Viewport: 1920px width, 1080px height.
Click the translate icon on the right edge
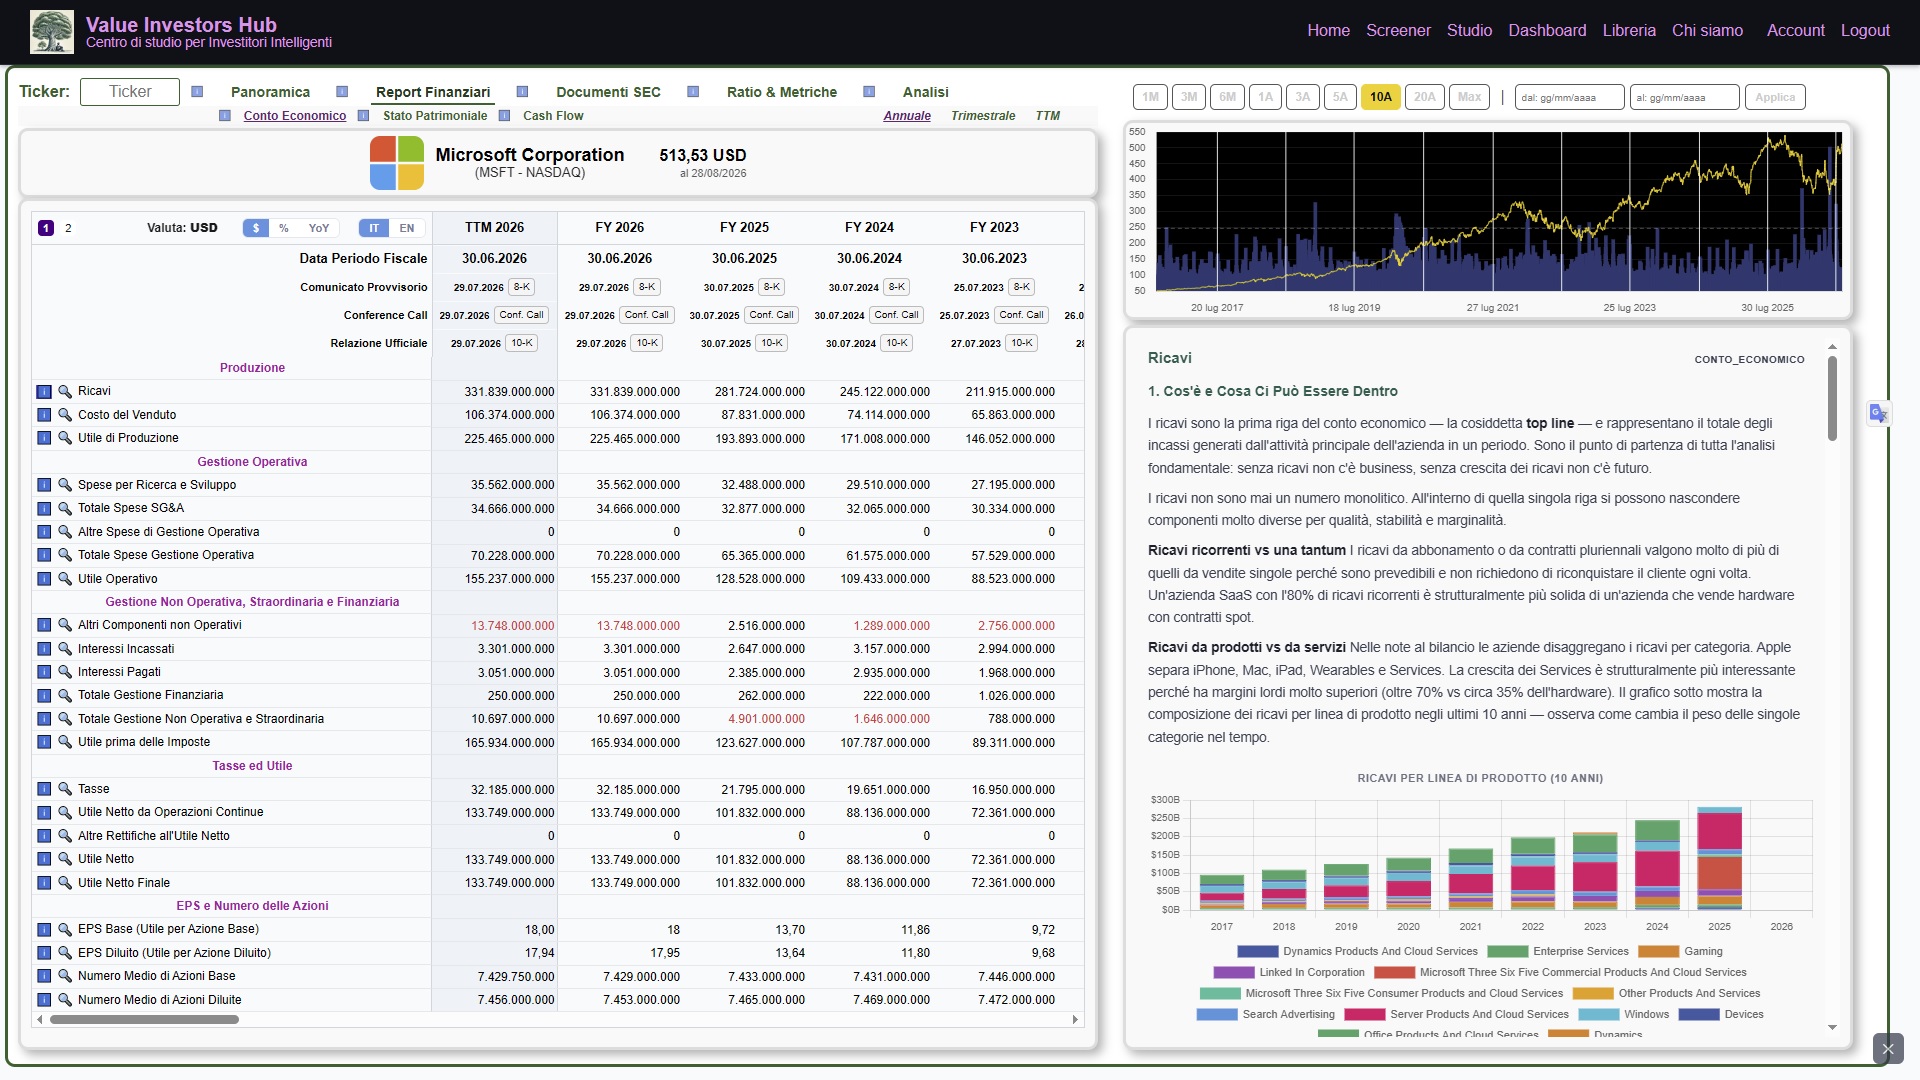point(1879,413)
